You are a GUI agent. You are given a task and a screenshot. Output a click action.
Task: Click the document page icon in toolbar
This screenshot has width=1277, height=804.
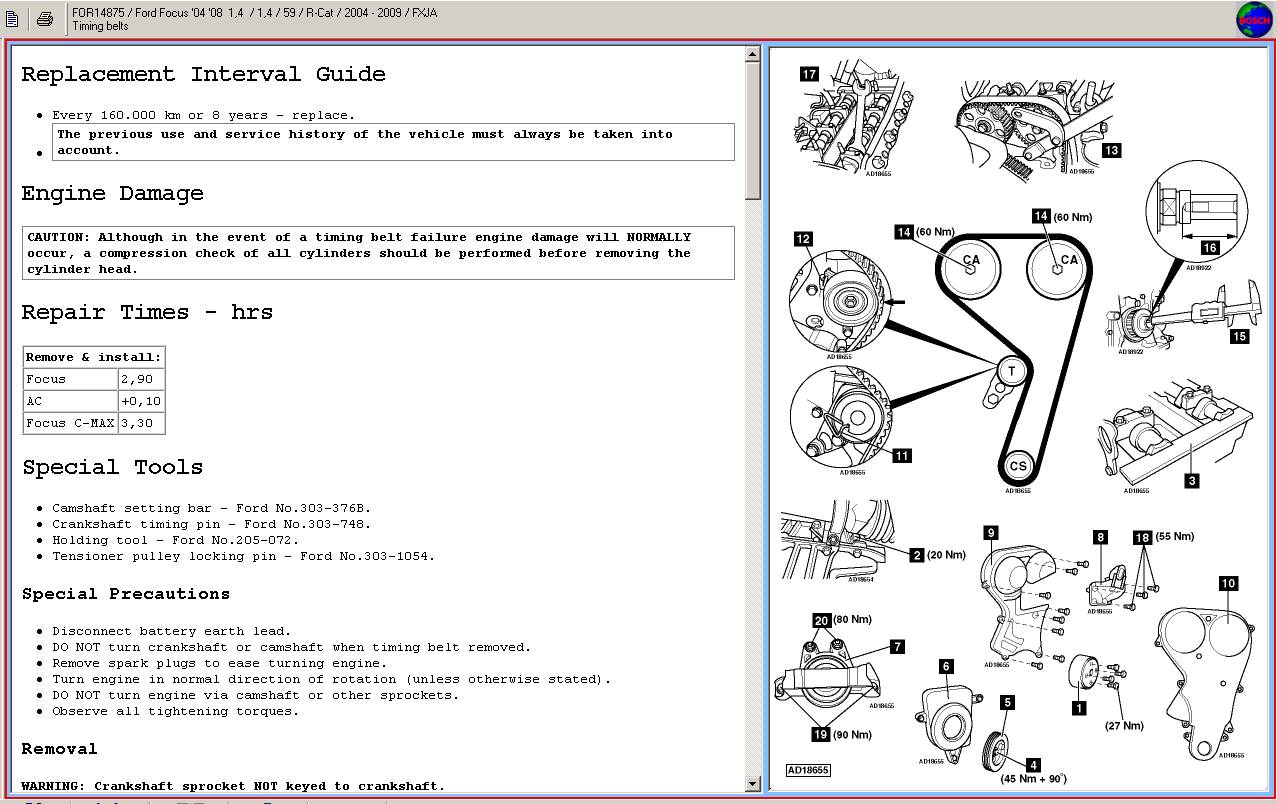pos(13,18)
